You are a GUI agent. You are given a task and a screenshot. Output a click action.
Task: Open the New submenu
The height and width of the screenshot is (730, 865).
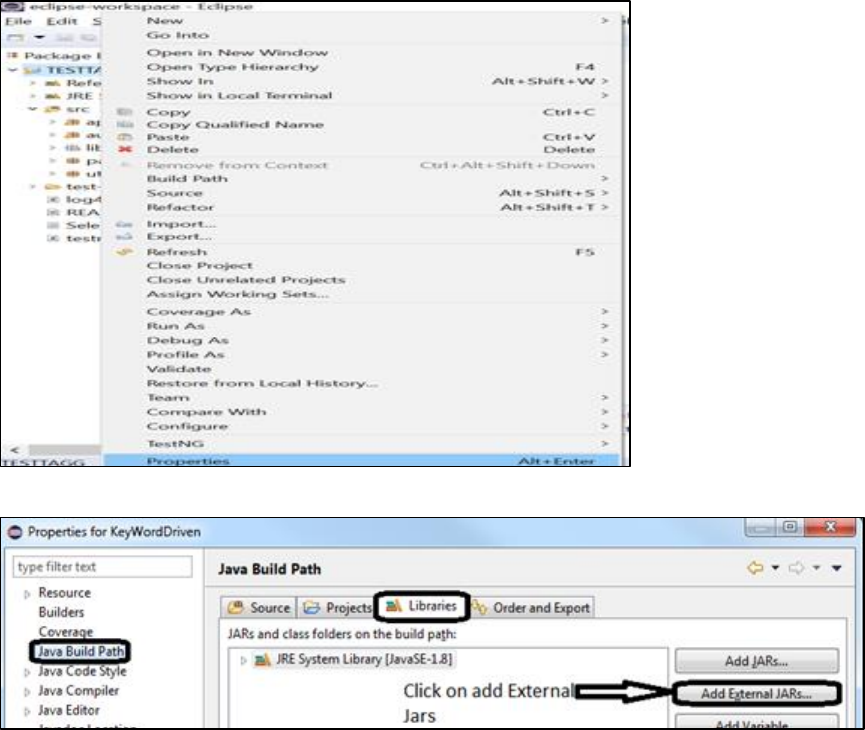(362, 21)
